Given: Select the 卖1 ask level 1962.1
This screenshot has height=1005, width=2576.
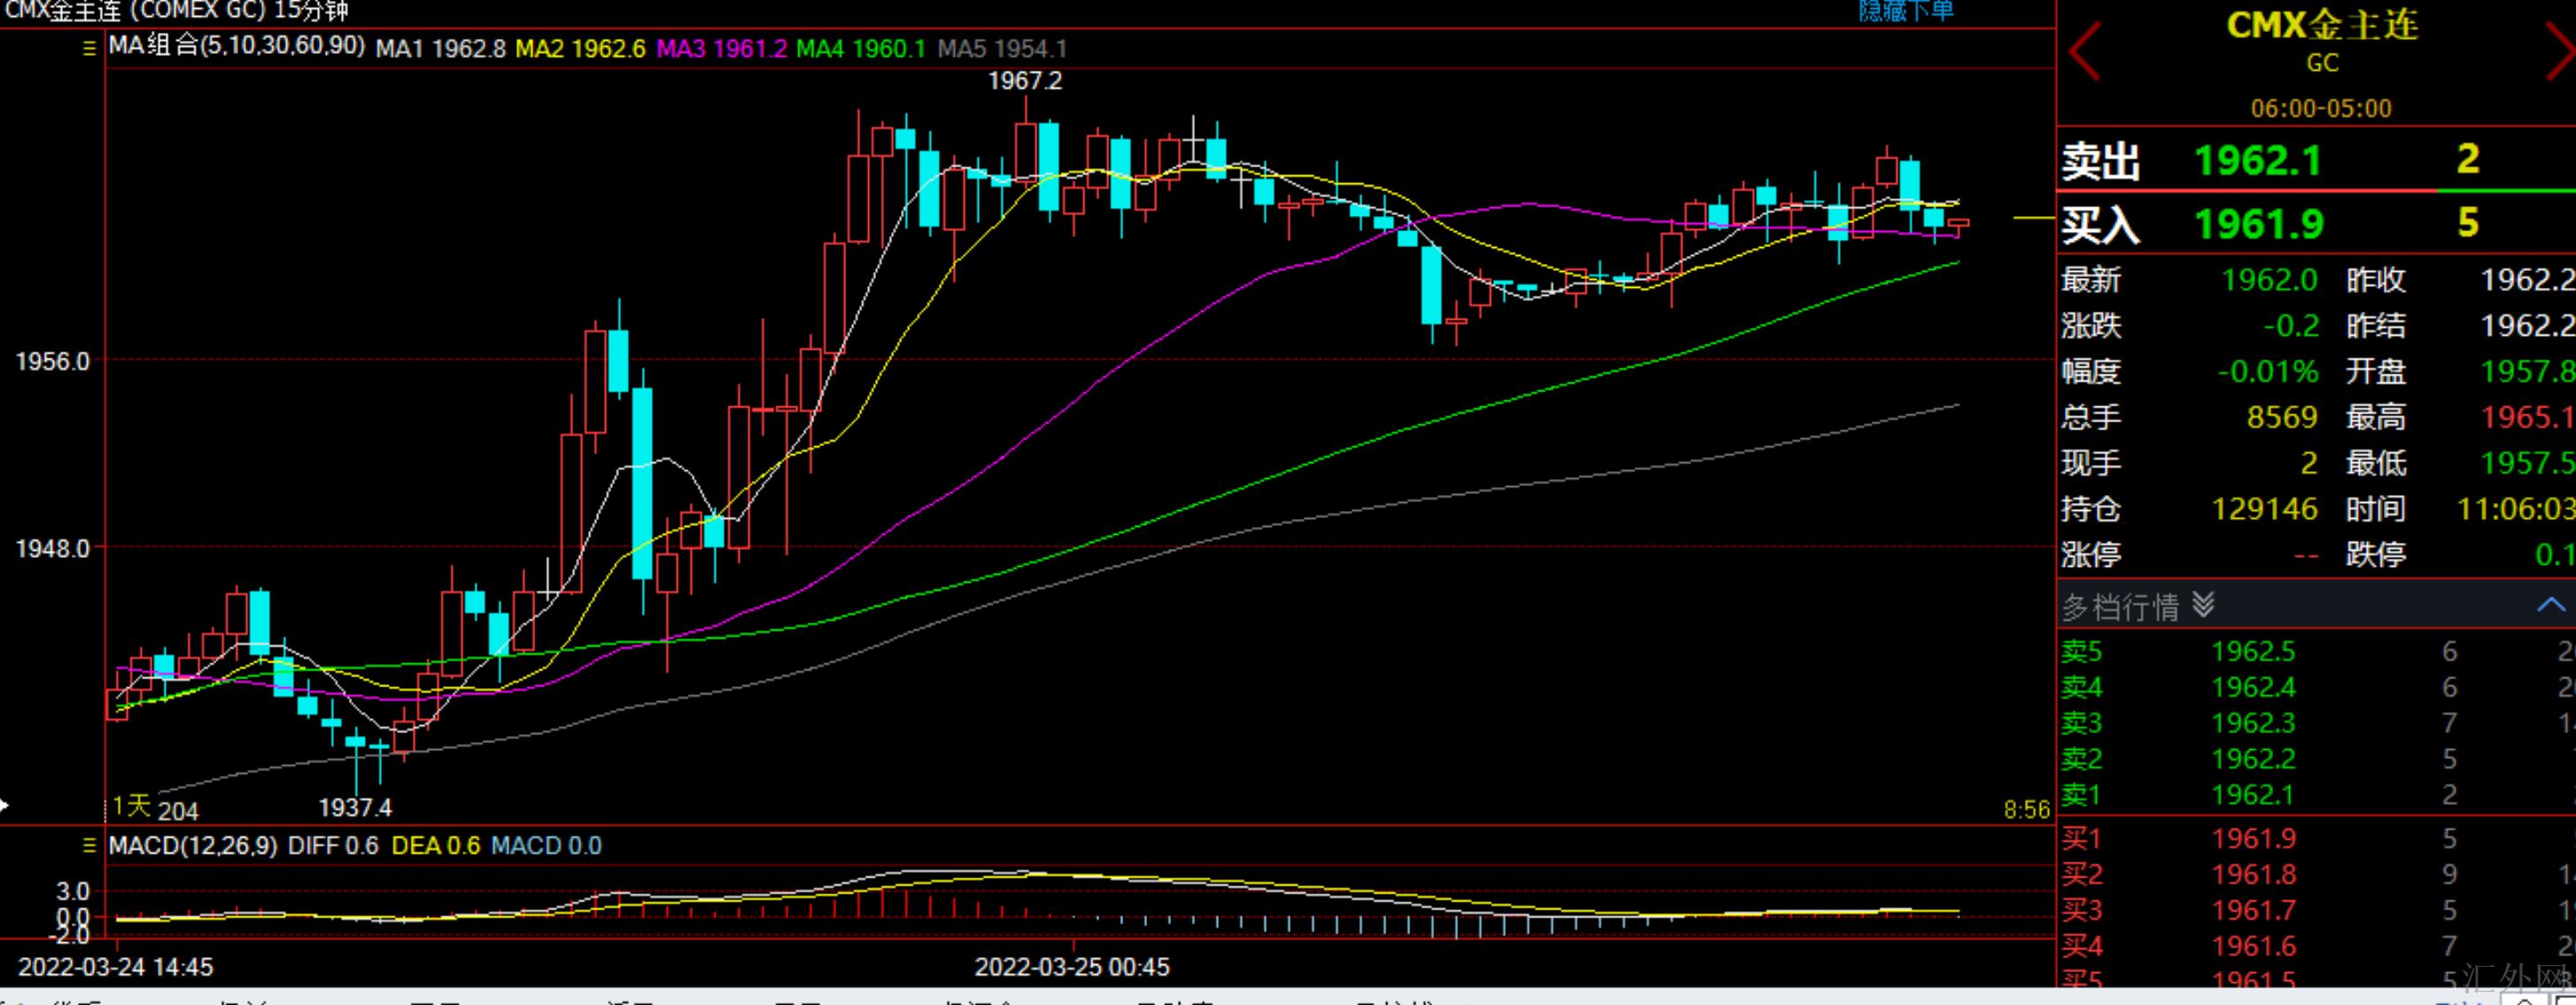Looking at the screenshot, I should (x=2253, y=795).
